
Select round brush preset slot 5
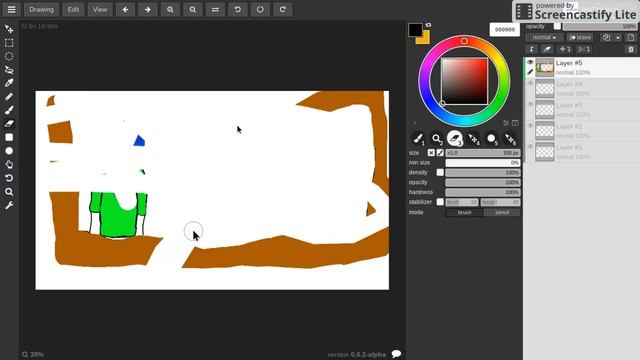click(x=492, y=139)
